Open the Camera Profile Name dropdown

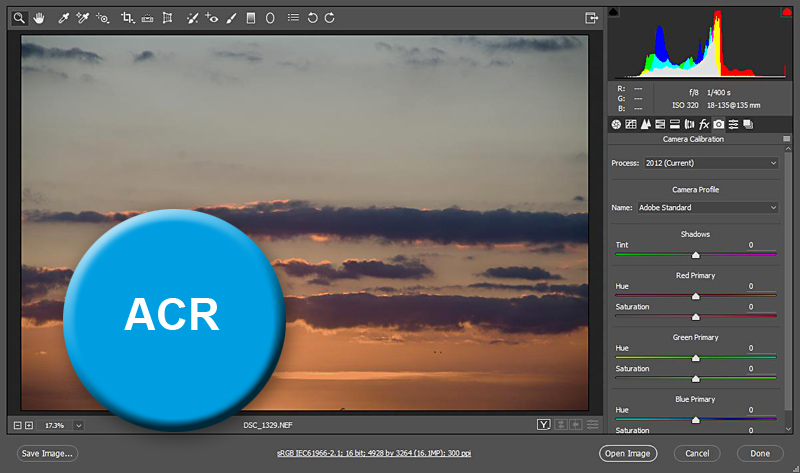[709, 208]
